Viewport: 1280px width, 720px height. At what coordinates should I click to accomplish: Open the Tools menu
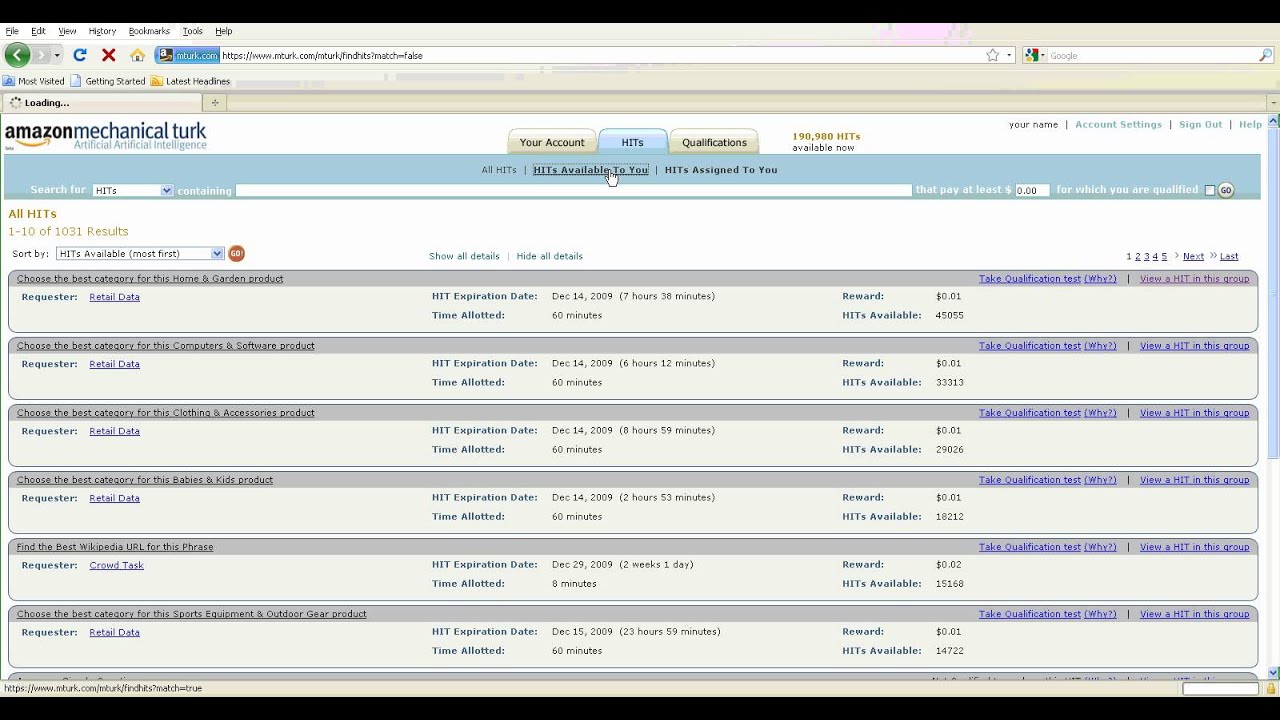(x=192, y=31)
